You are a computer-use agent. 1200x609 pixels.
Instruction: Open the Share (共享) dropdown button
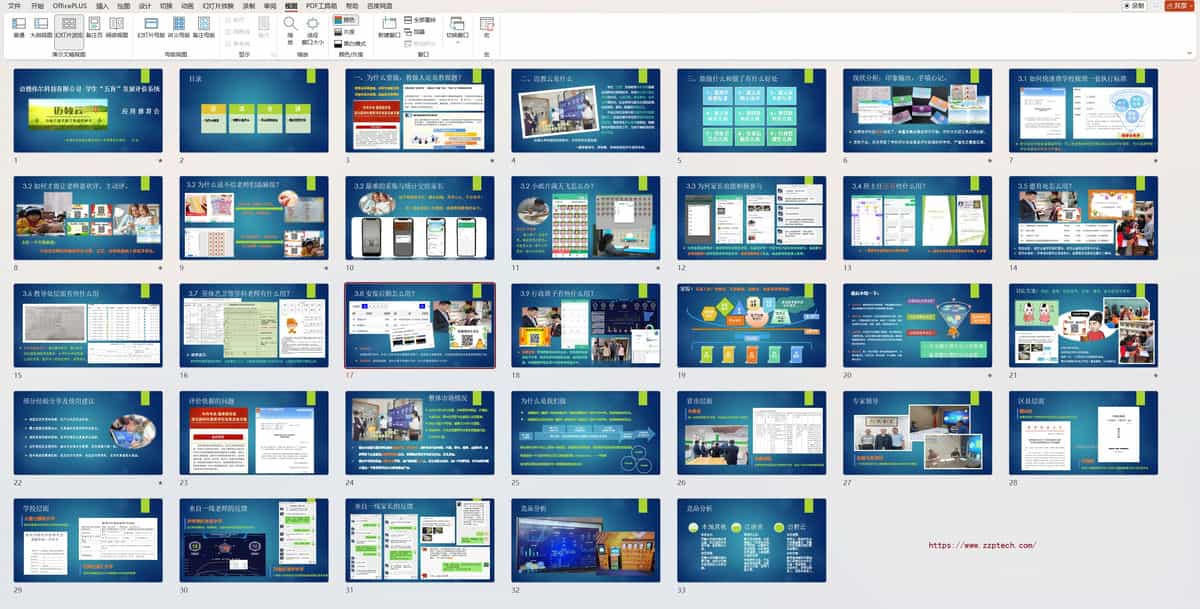(x=1178, y=5)
